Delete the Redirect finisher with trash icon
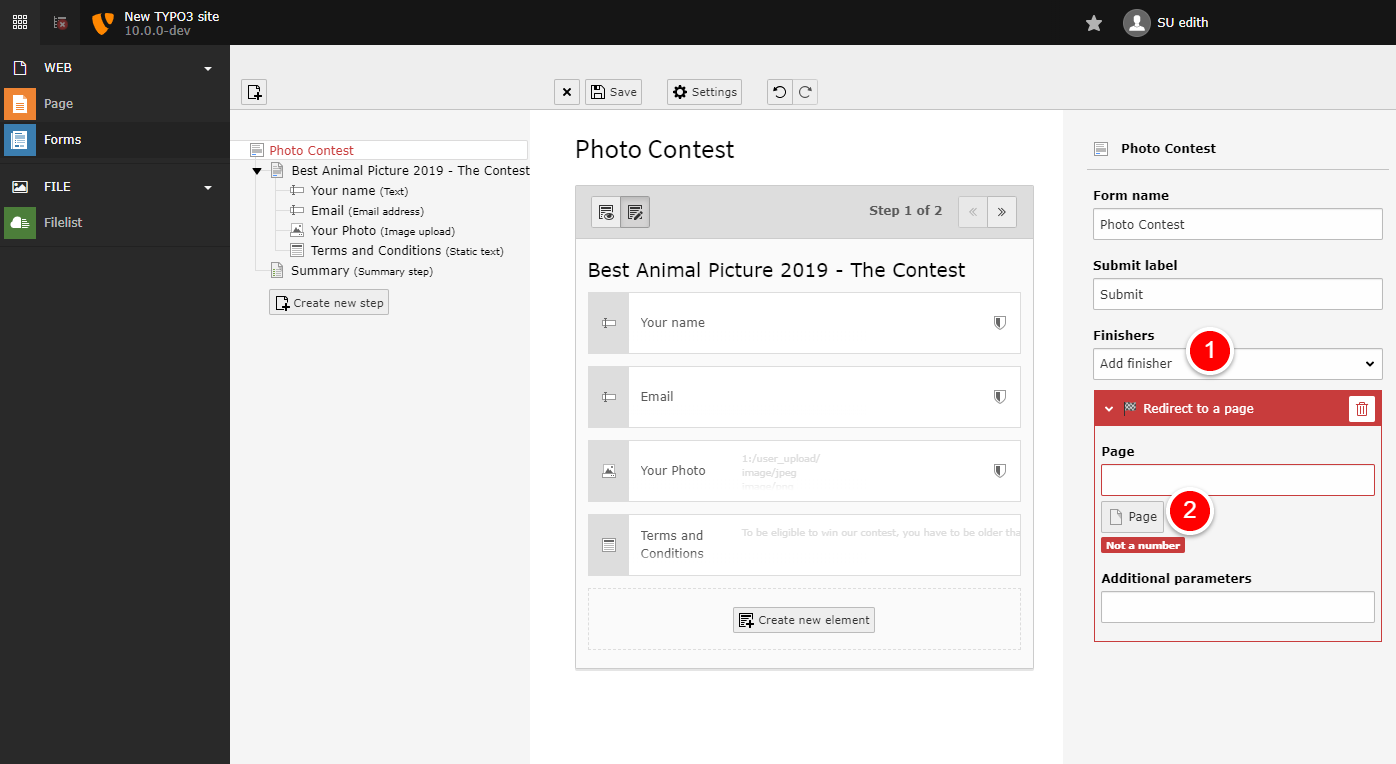This screenshot has width=1396, height=764. tap(1361, 409)
